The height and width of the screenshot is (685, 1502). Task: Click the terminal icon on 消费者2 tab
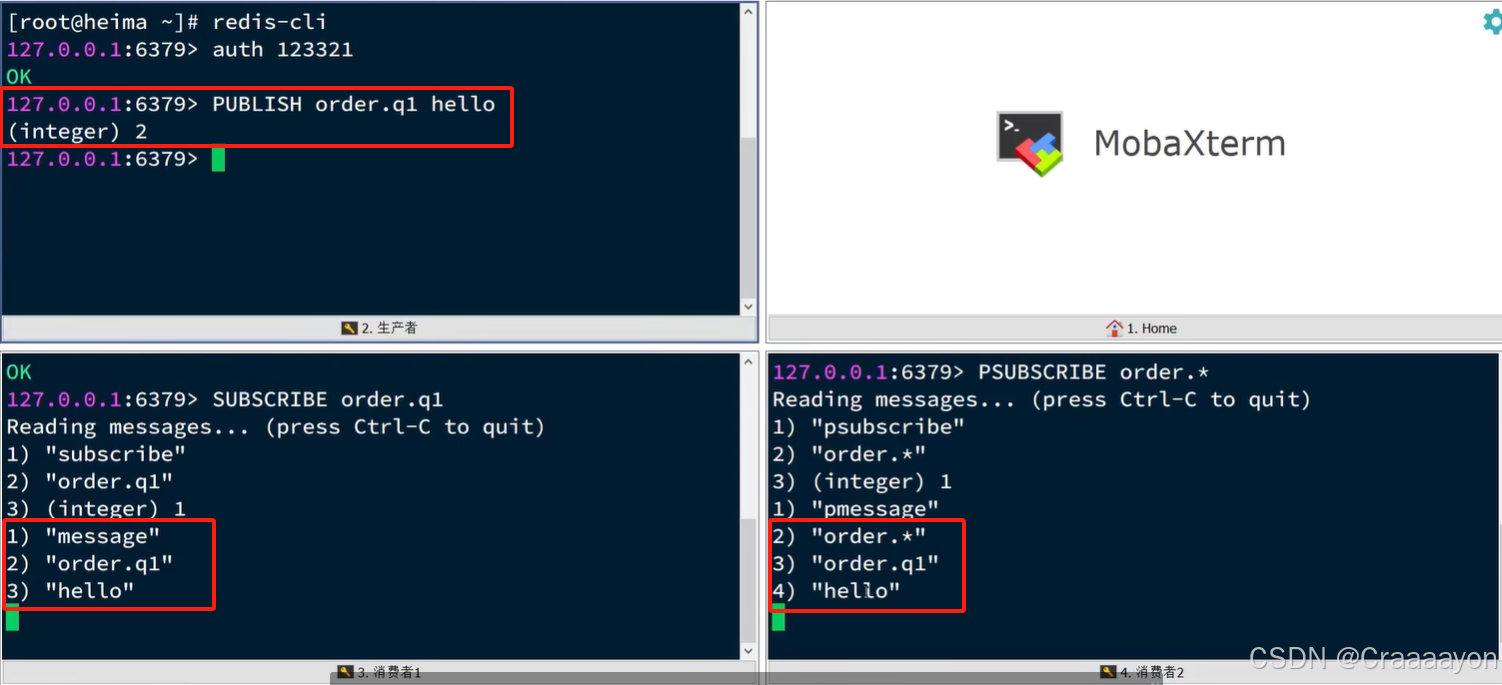pyautogui.click(x=1108, y=673)
